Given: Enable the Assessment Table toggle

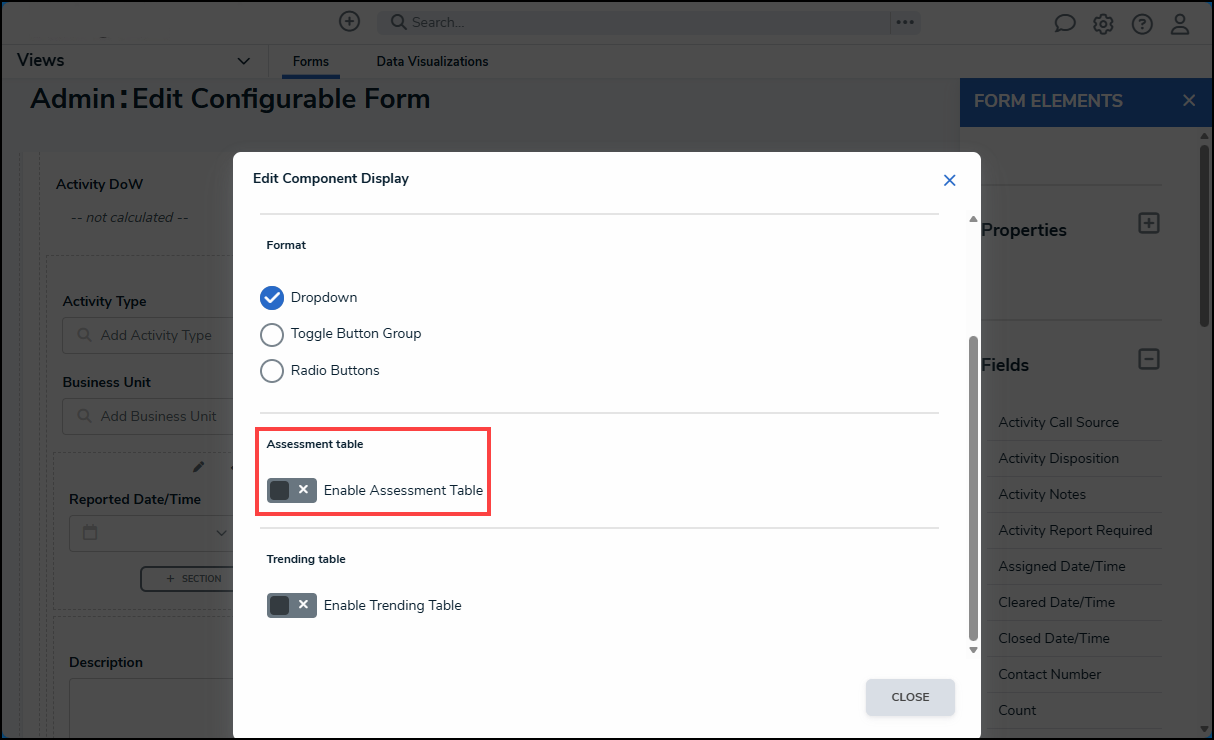Looking at the screenshot, I should [292, 490].
